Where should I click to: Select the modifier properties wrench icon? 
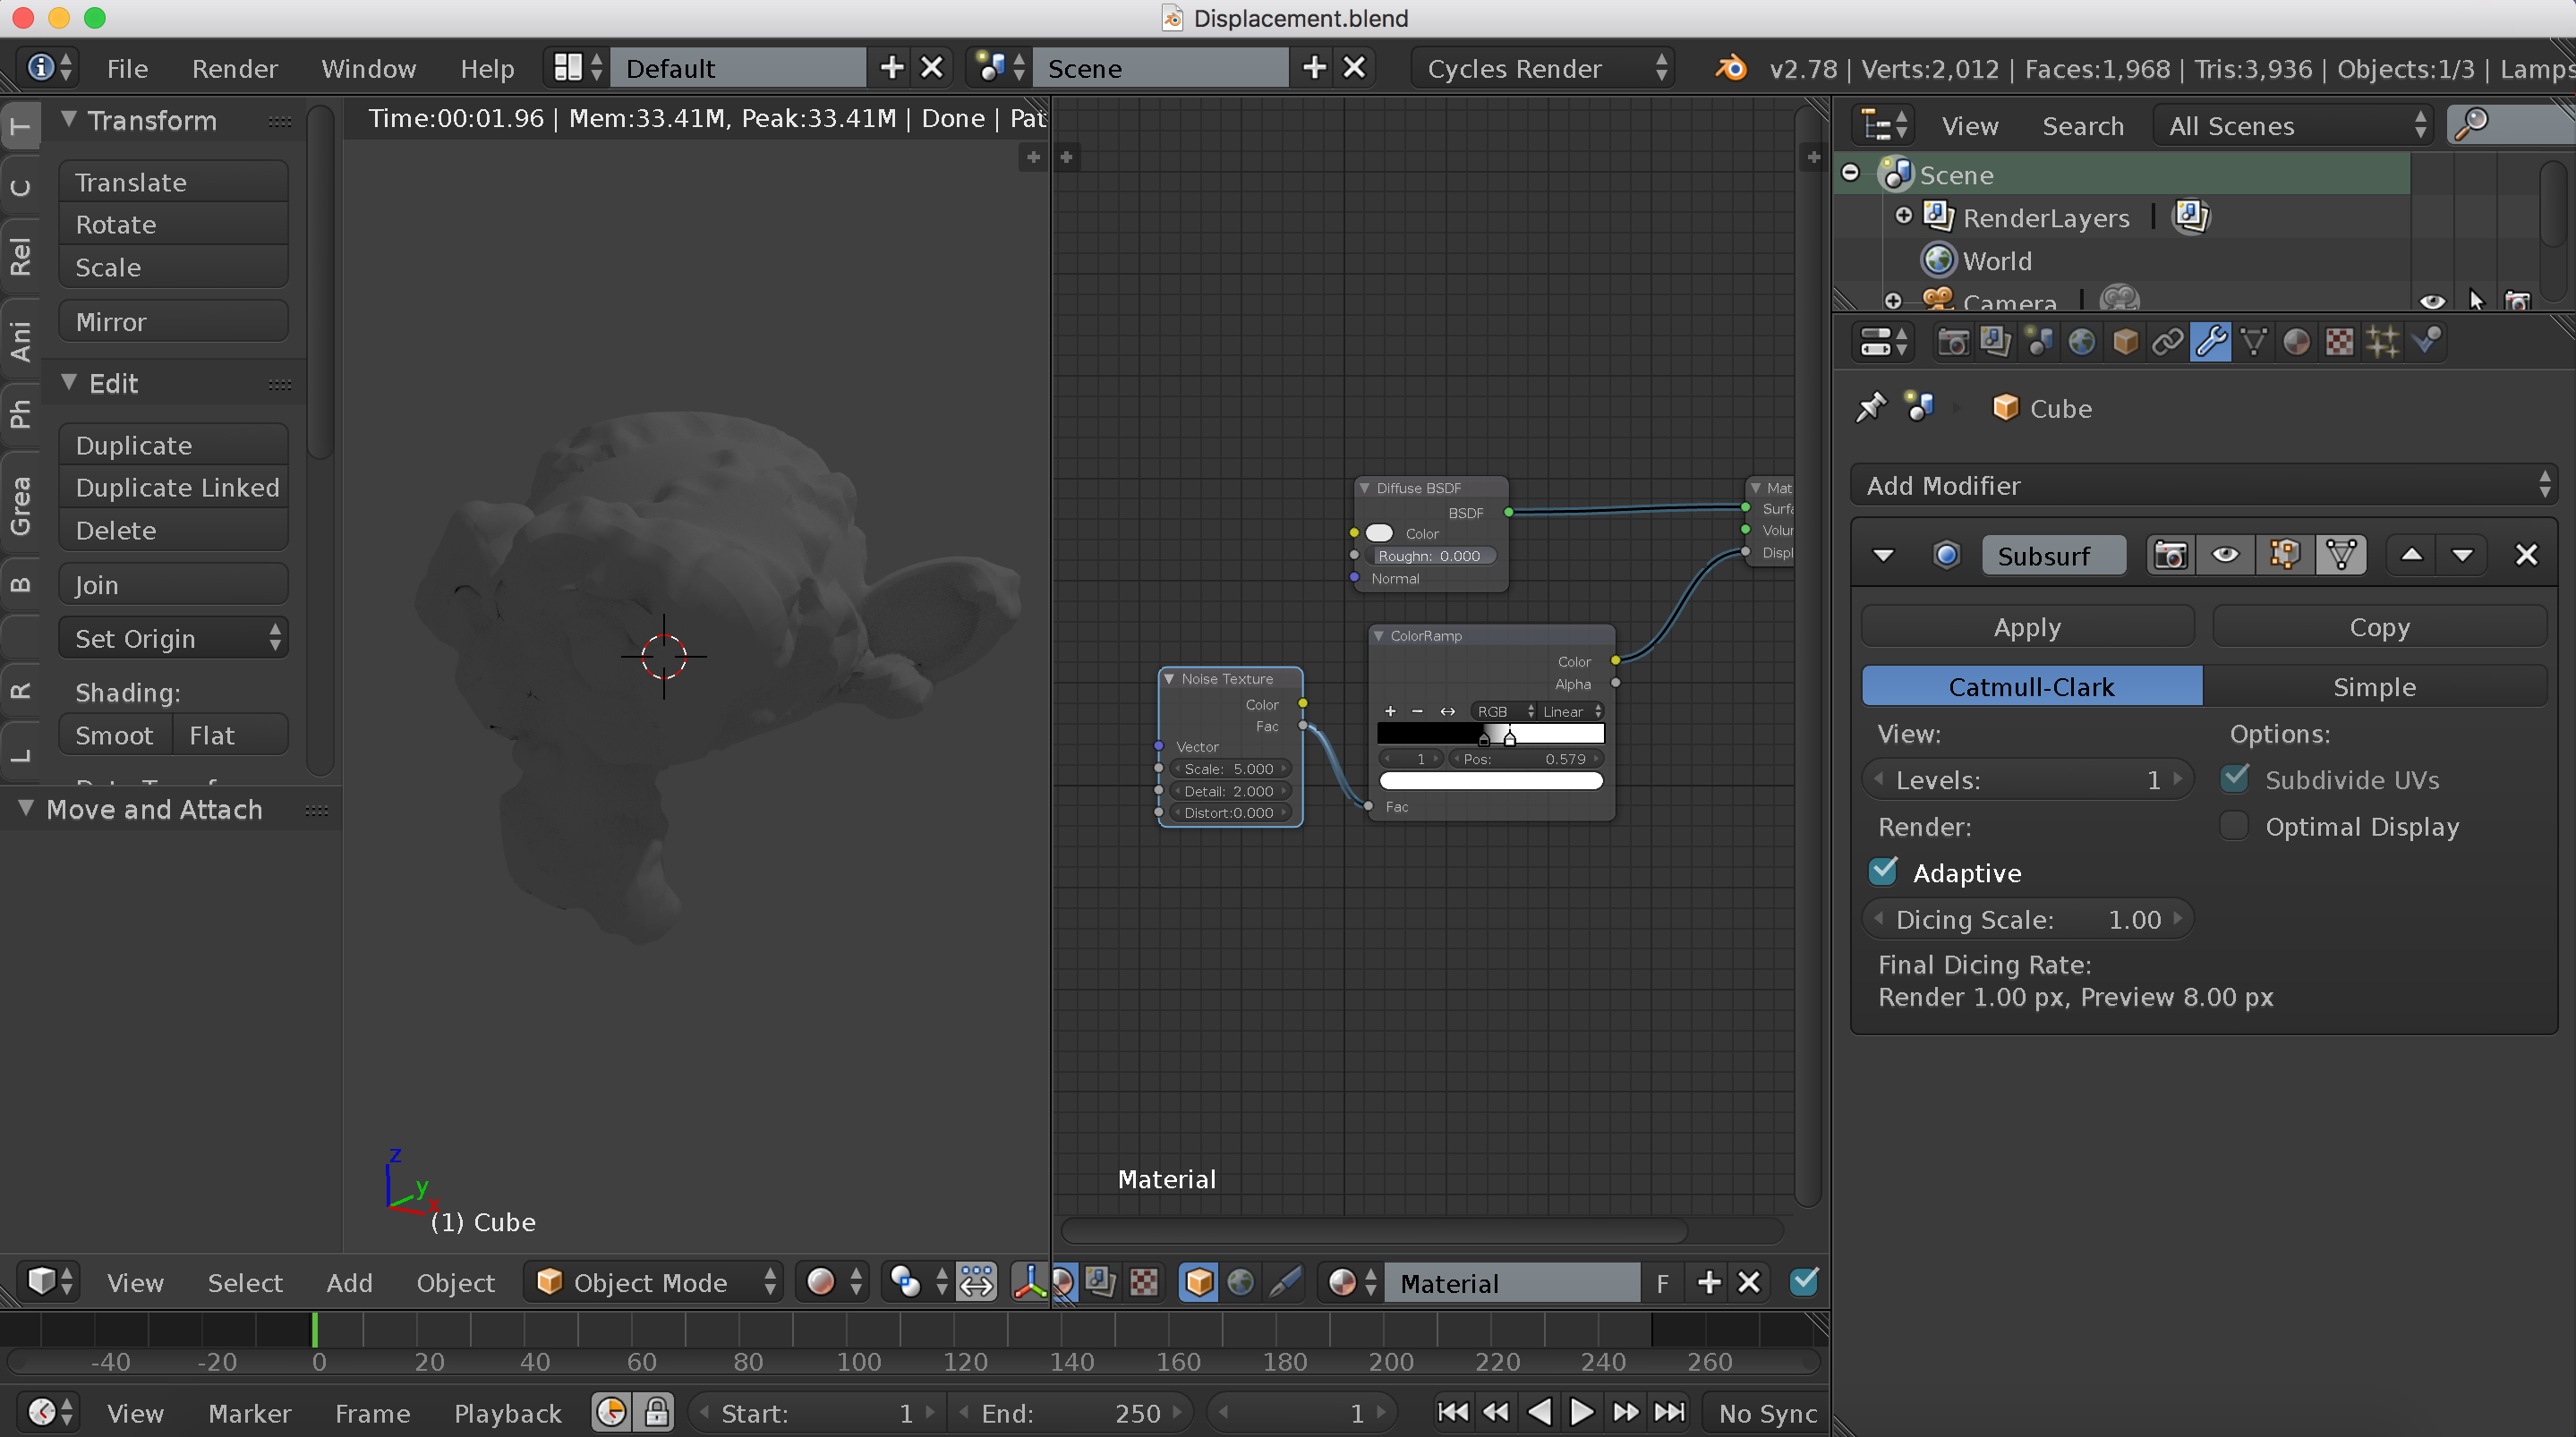2210,342
